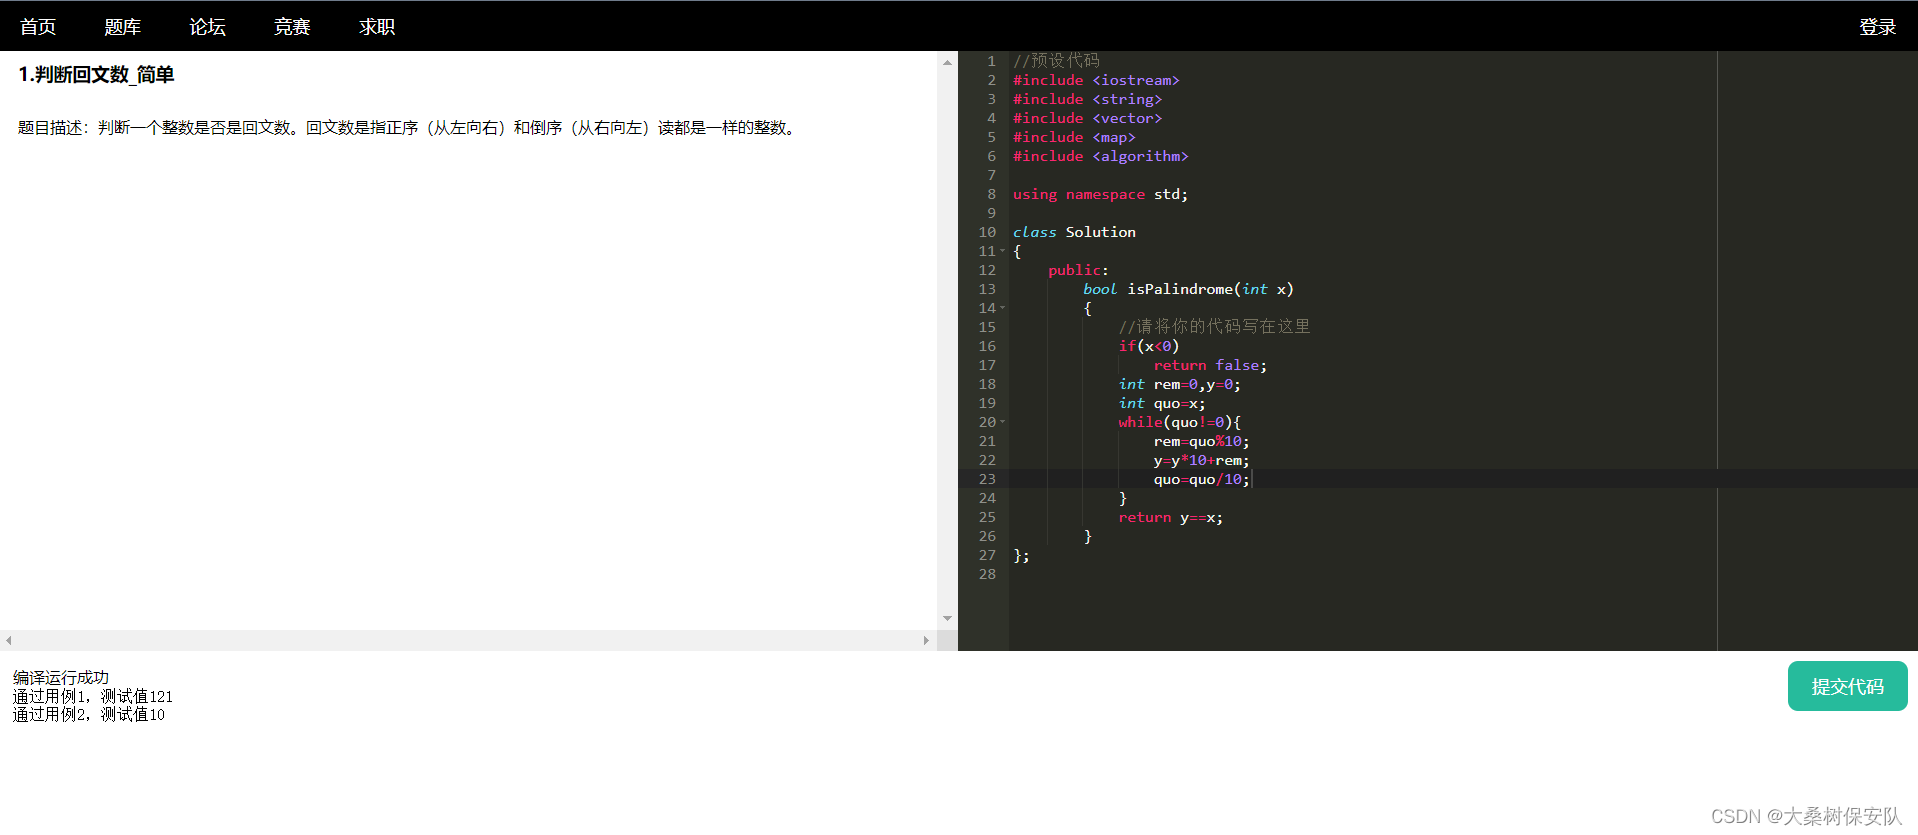Place cursor on '#include <algorithm>' line
1918x835 pixels.
coord(1100,156)
